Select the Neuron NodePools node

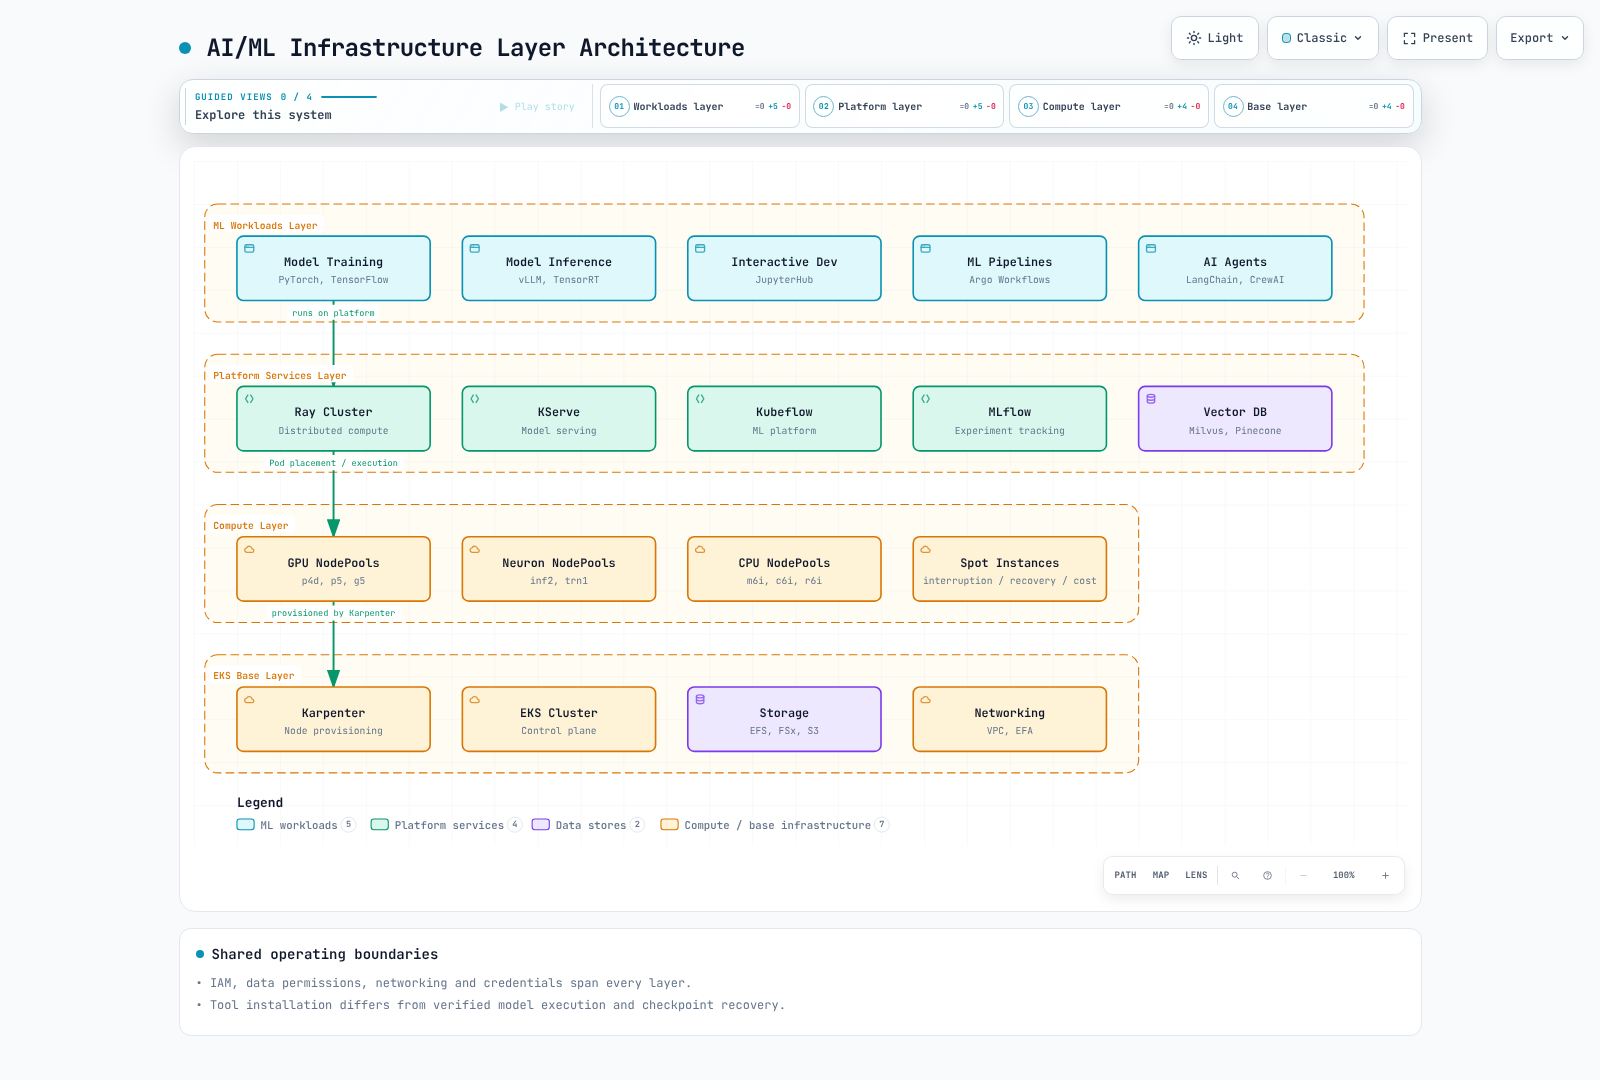pyautogui.click(x=559, y=569)
